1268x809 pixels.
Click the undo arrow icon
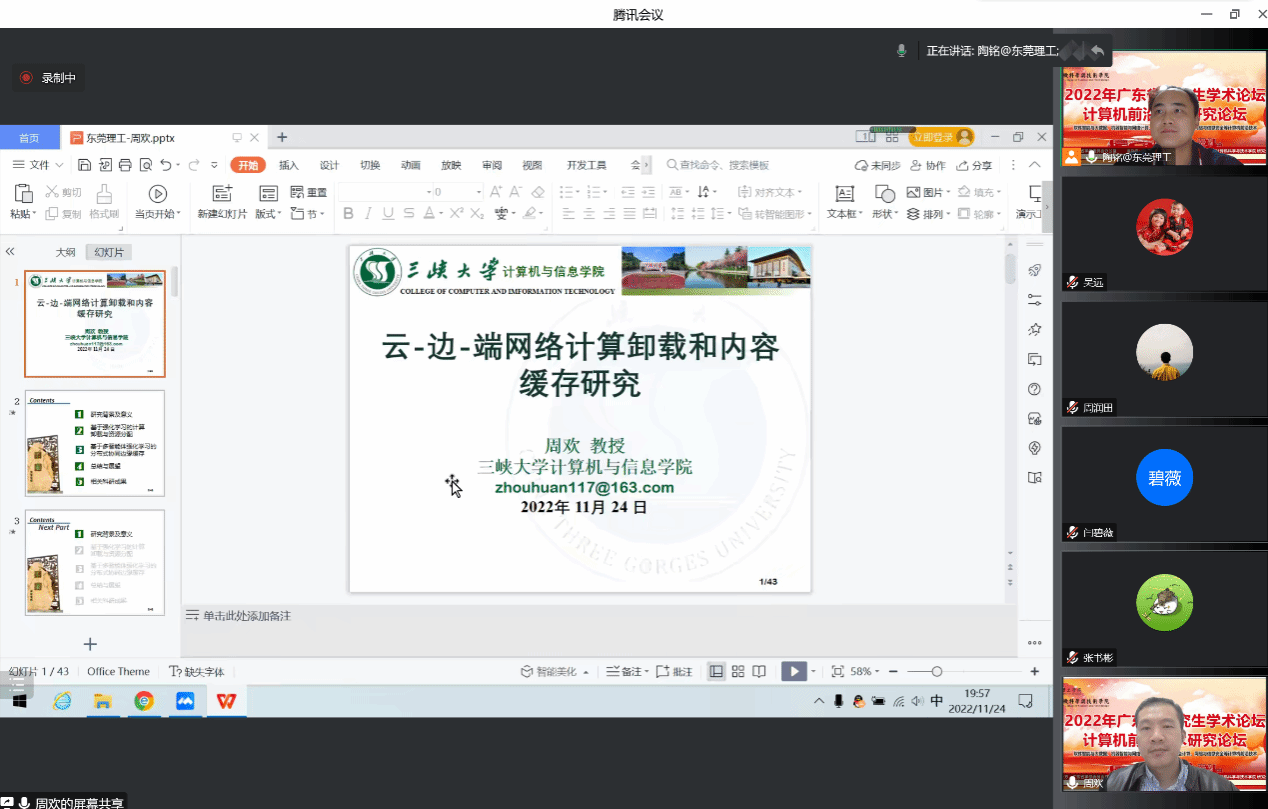point(166,165)
